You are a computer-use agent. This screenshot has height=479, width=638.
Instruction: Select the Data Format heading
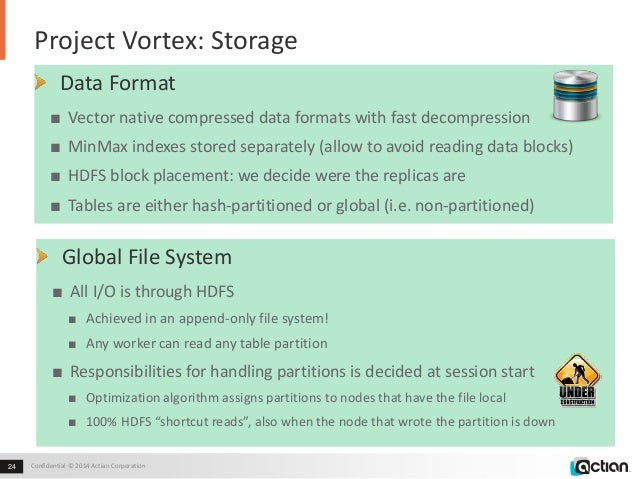click(x=118, y=83)
